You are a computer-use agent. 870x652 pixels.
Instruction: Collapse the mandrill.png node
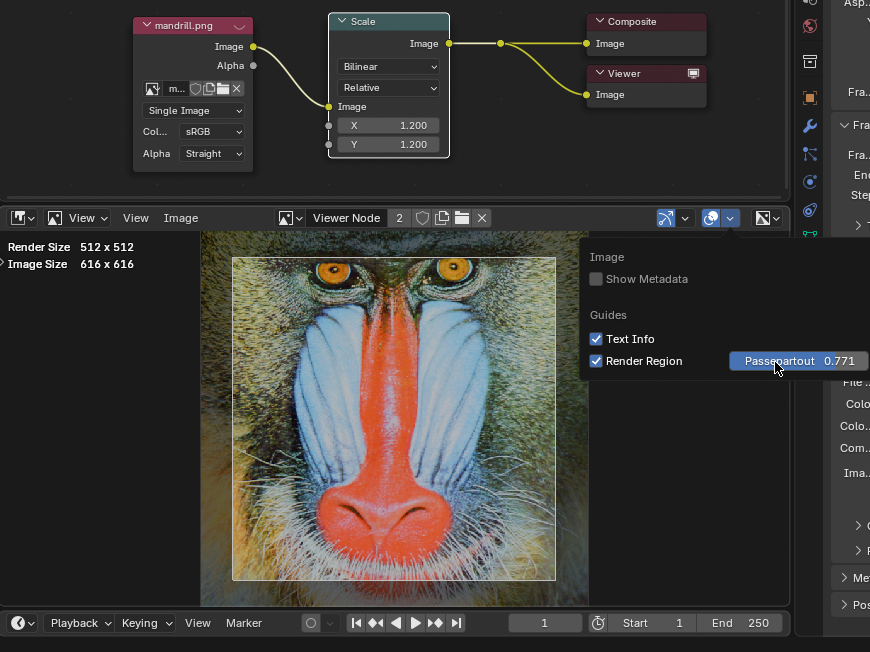(146, 25)
